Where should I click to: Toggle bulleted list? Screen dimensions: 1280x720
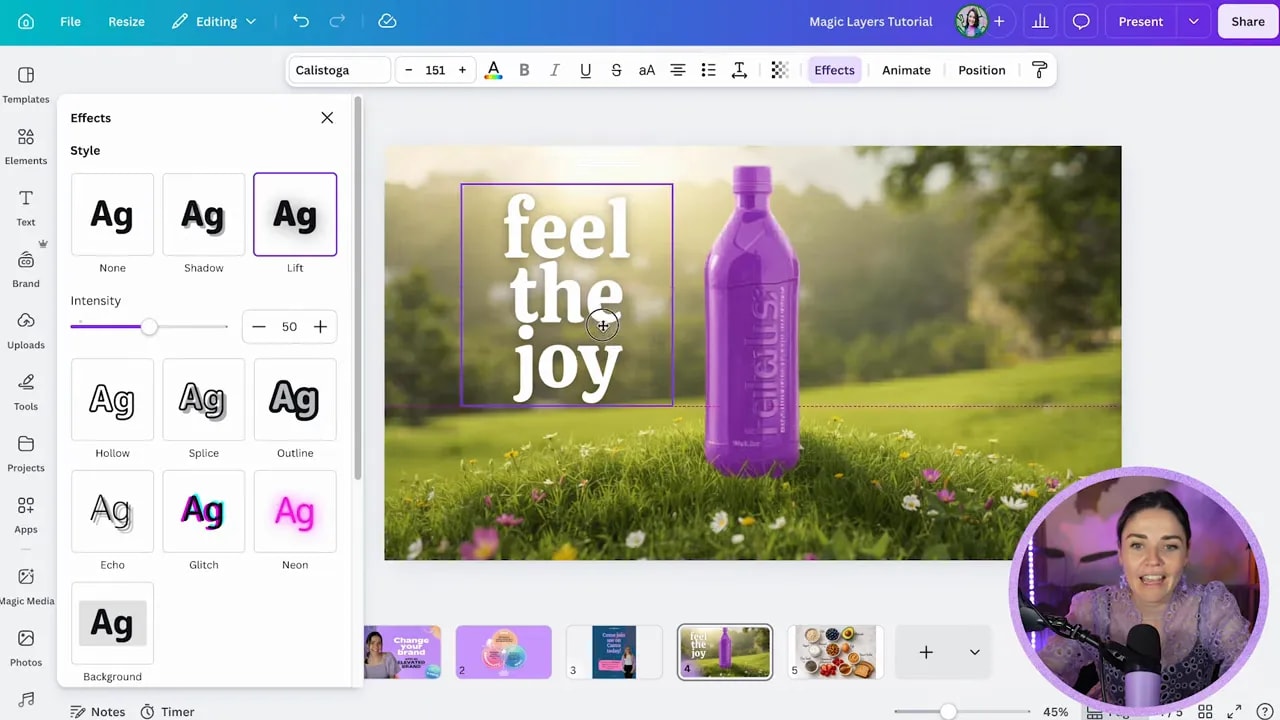(x=708, y=70)
